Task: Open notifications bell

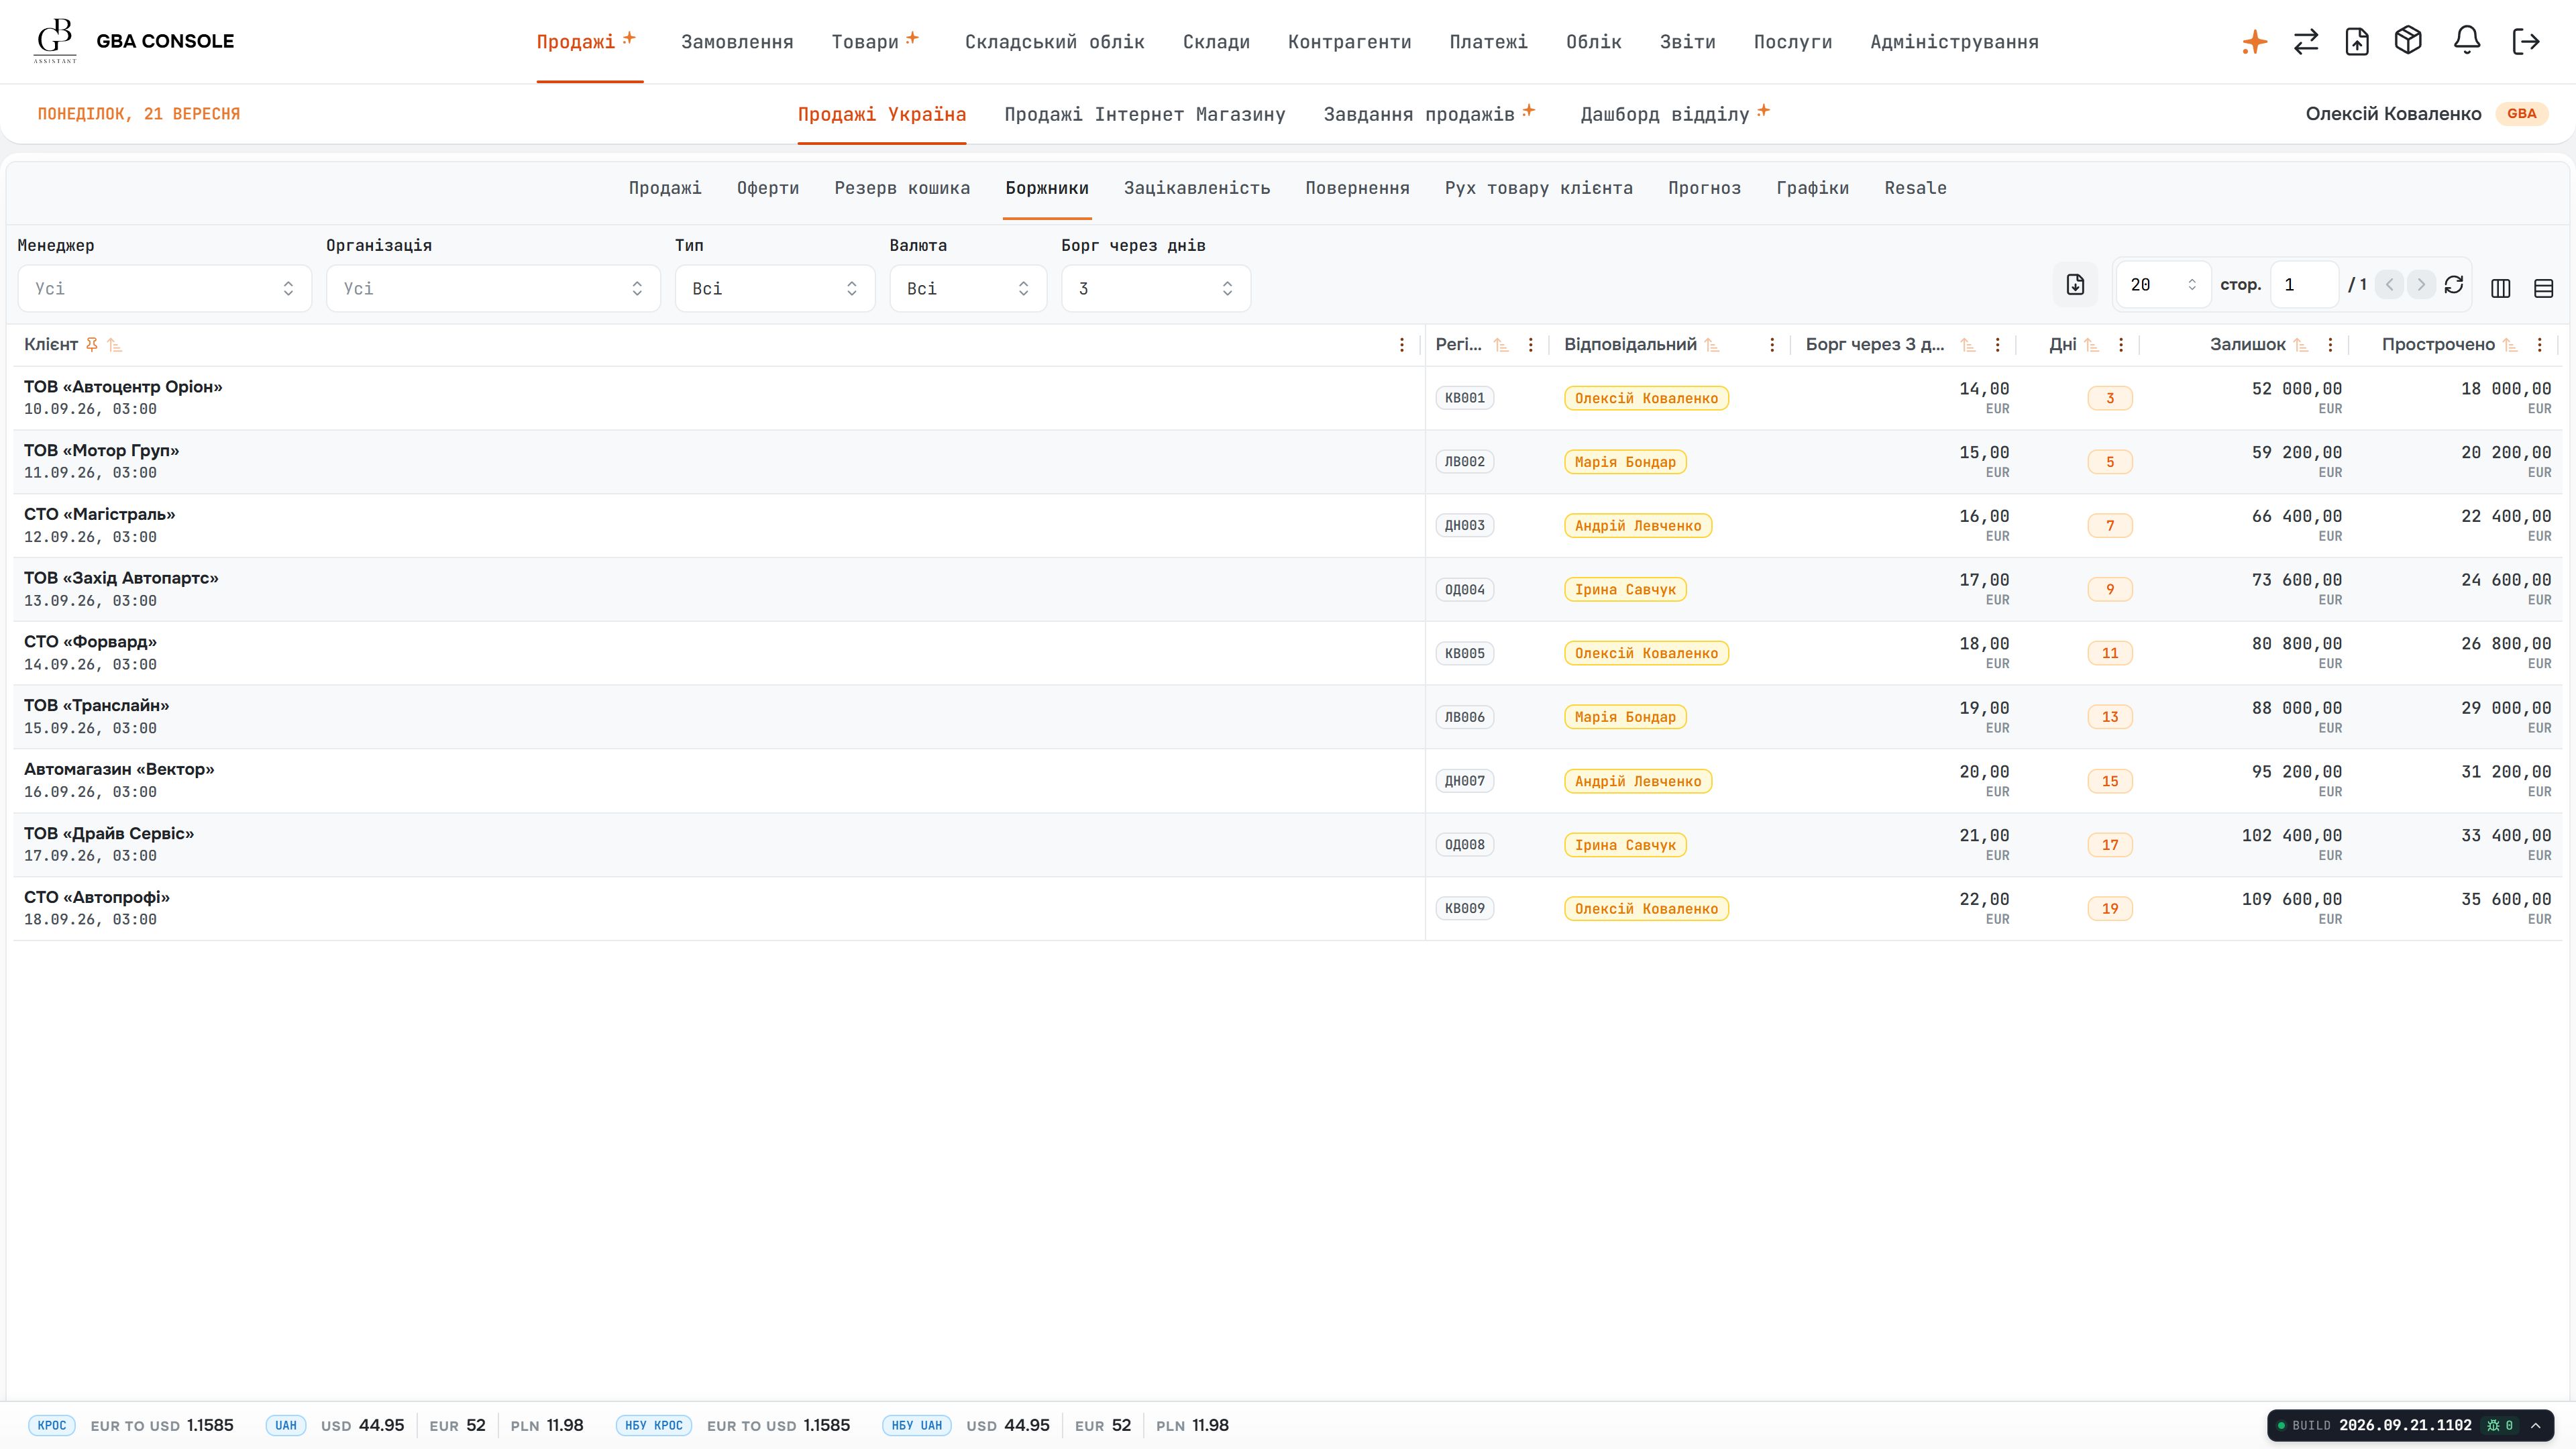Action: (x=2467, y=41)
